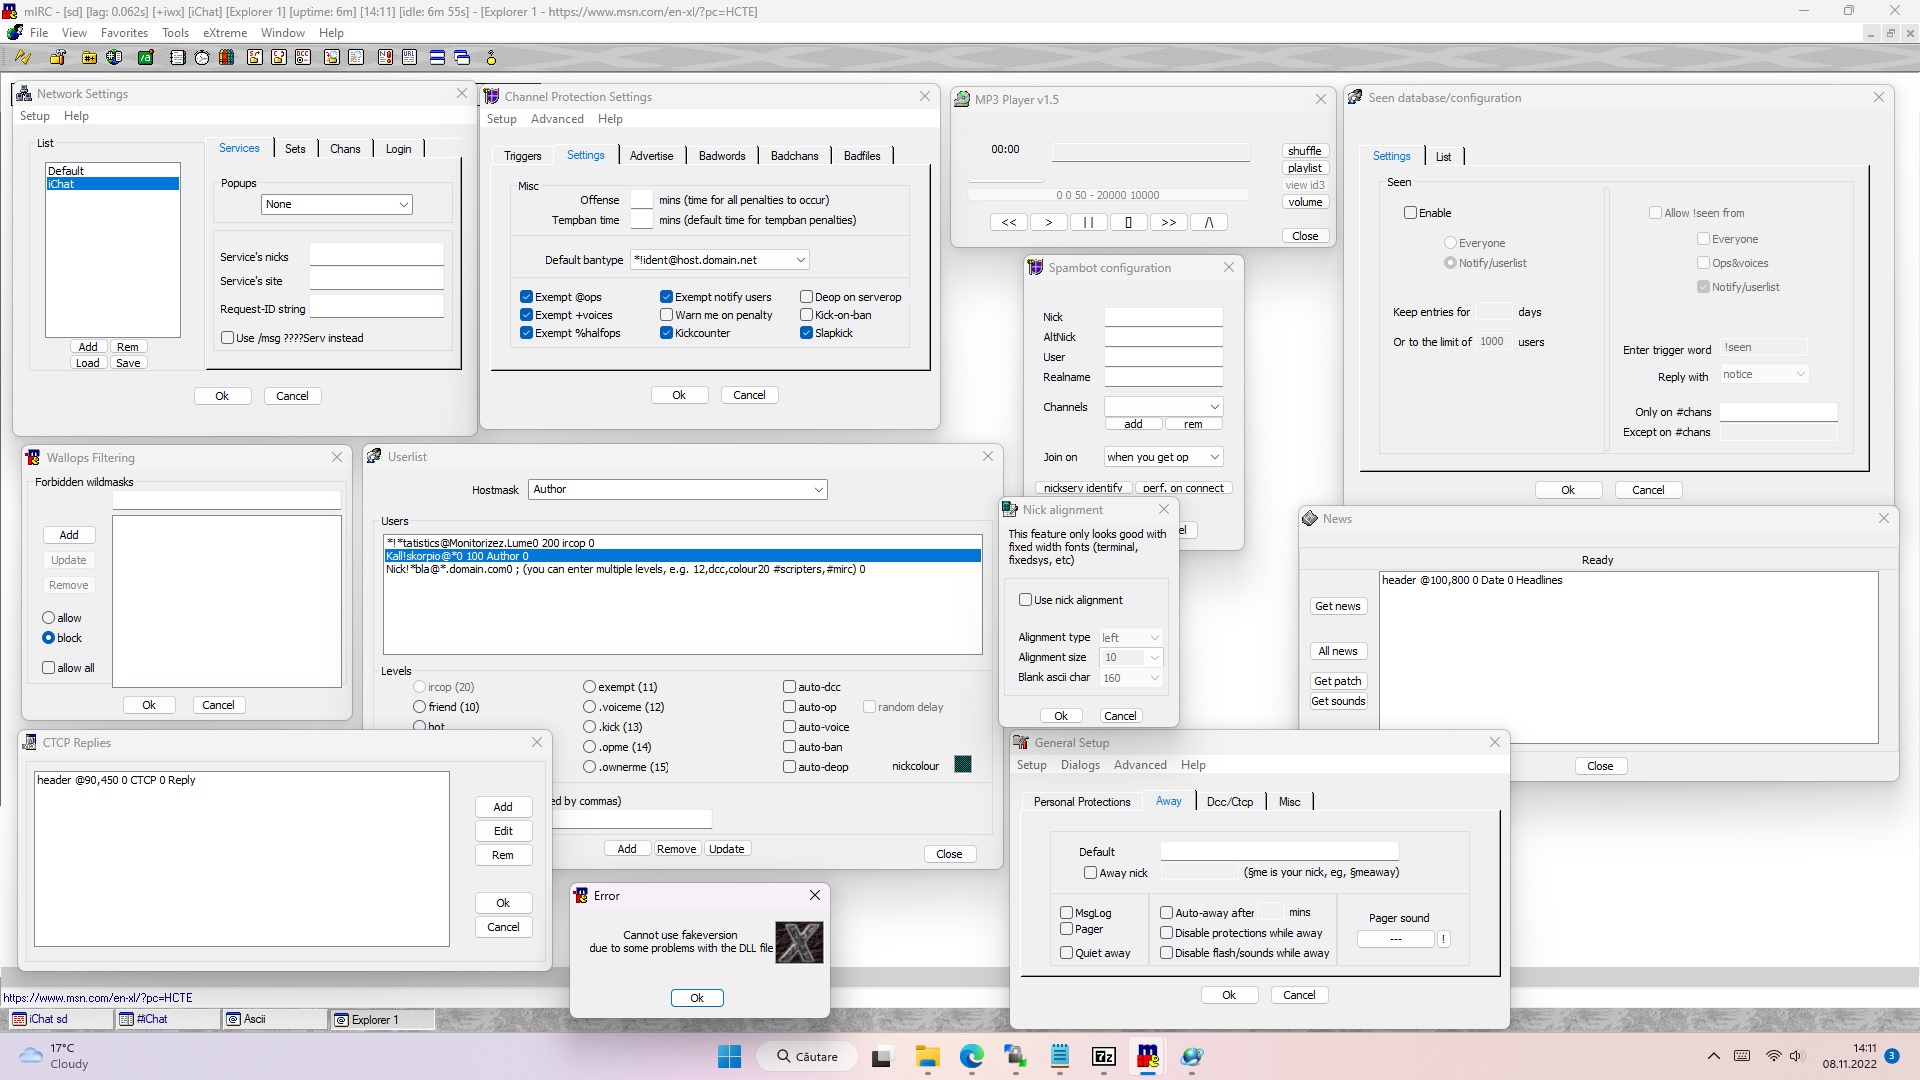Switch to the Sets tab in Network Settings
Image resolution: width=1920 pixels, height=1080 pixels.
[295, 149]
